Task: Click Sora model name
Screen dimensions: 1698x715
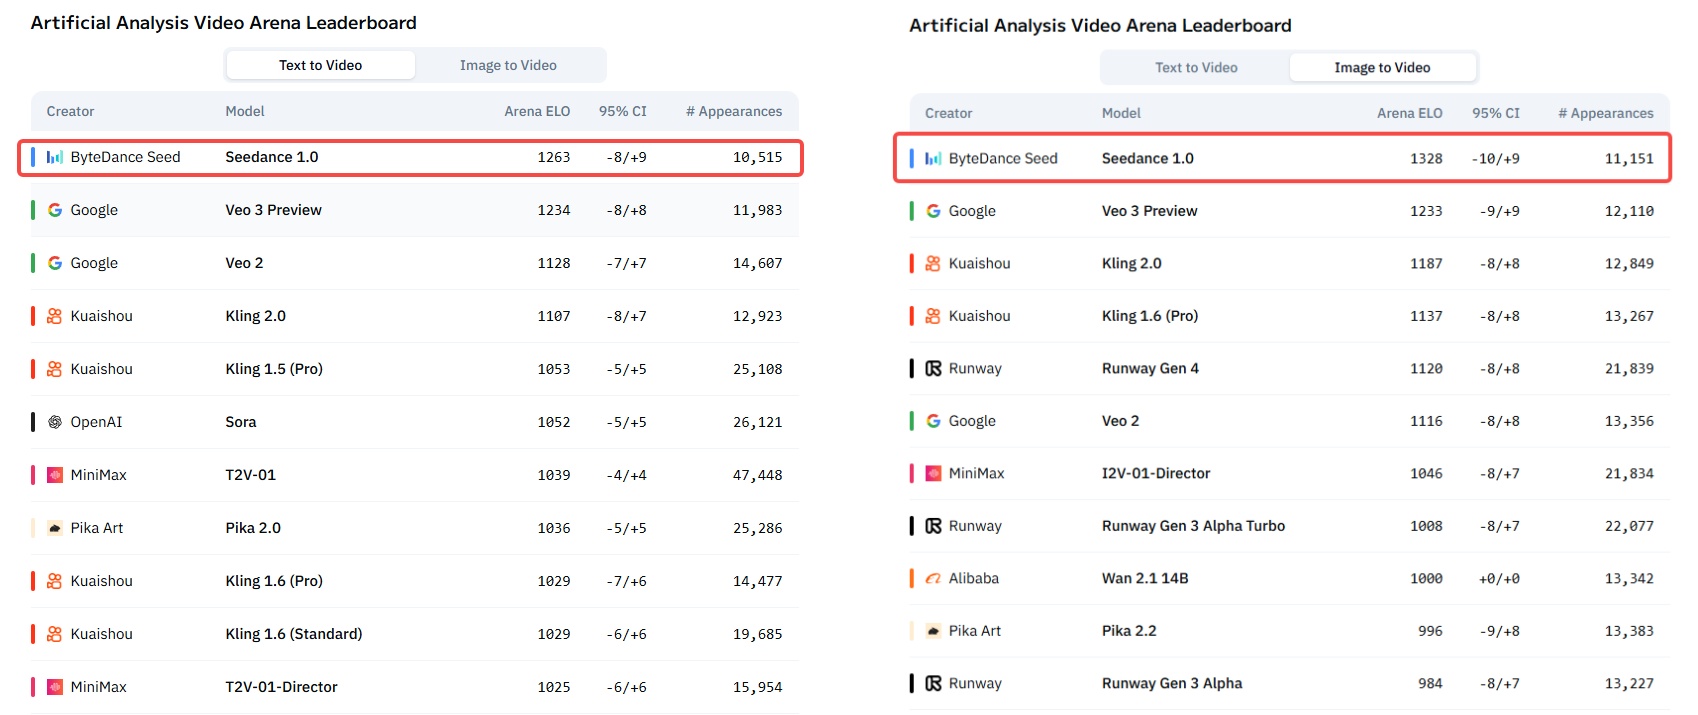Action: click(241, 422)
